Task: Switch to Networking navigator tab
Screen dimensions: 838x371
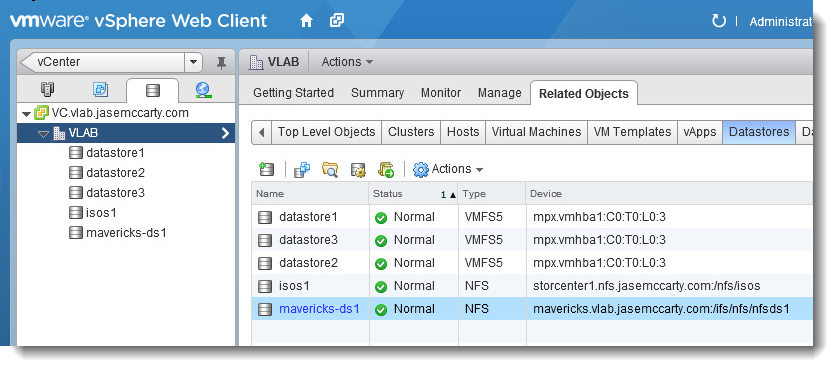Action: (203, 90)
